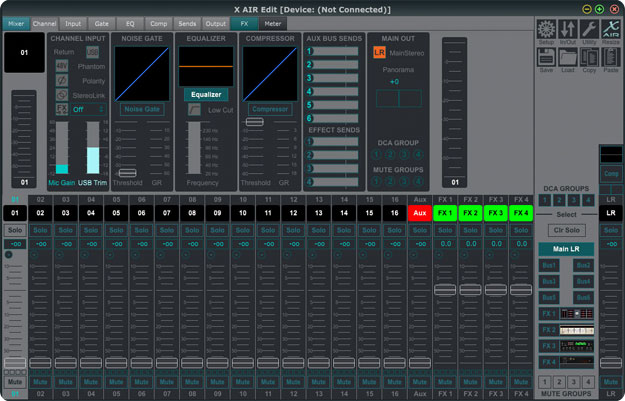Open FX 2 effect thumbnail
This screenshot has height=401, width=625.
[577, 330]
